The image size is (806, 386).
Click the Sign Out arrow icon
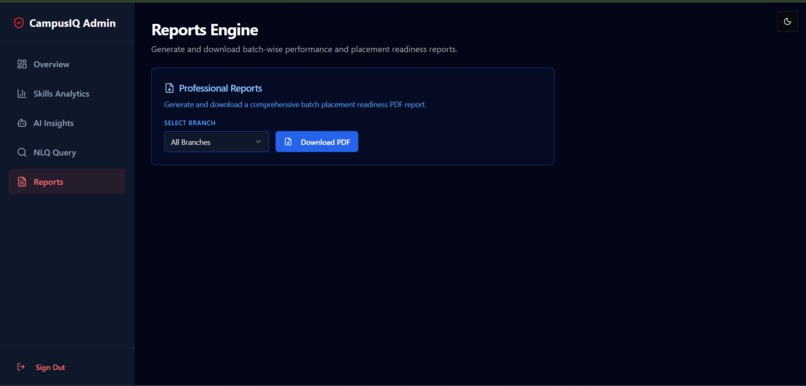point(21,367)
